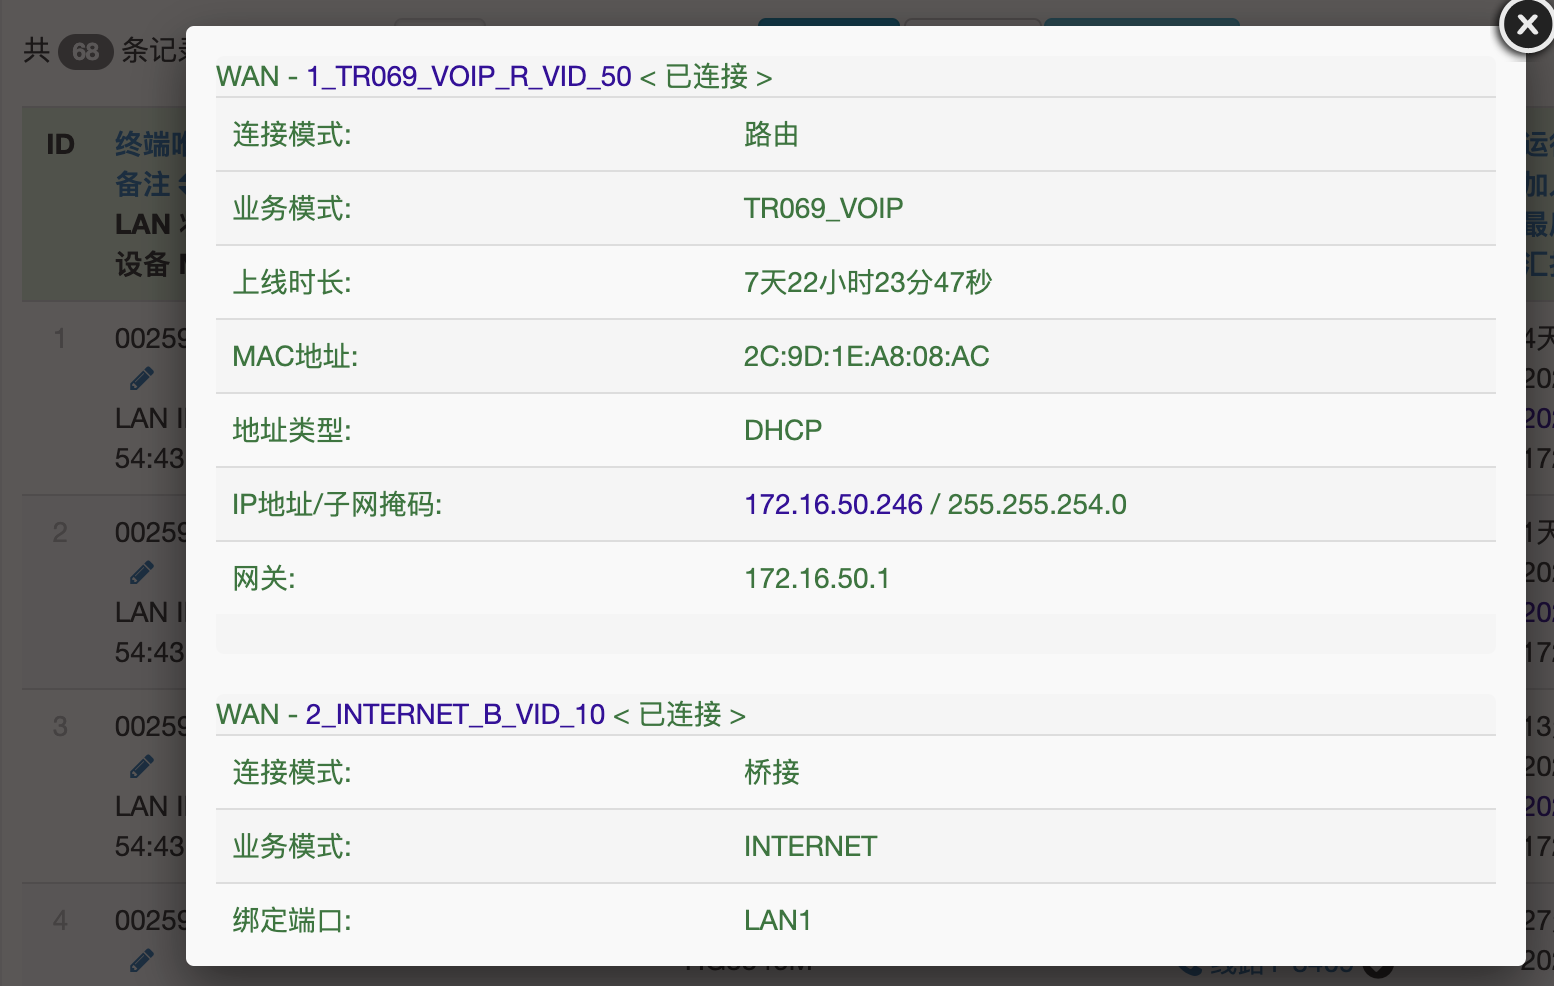Click the edit pencil in row 1
Viewport: 1554px width, 986px height.
[x=142, y=379]
